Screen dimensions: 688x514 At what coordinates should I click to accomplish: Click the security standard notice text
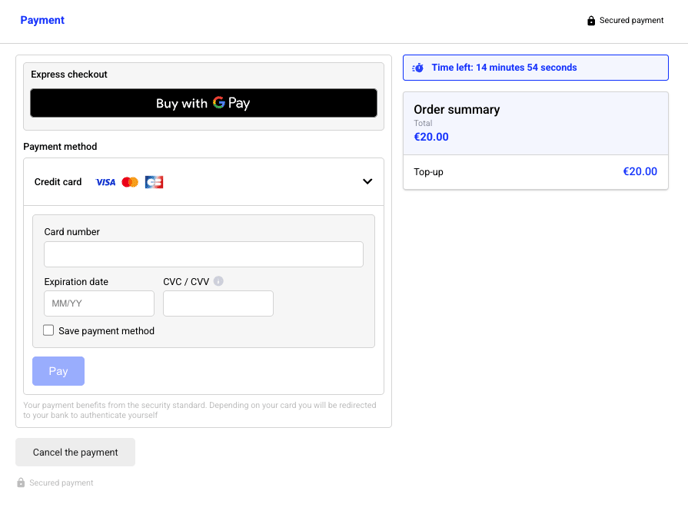[200, 410]
